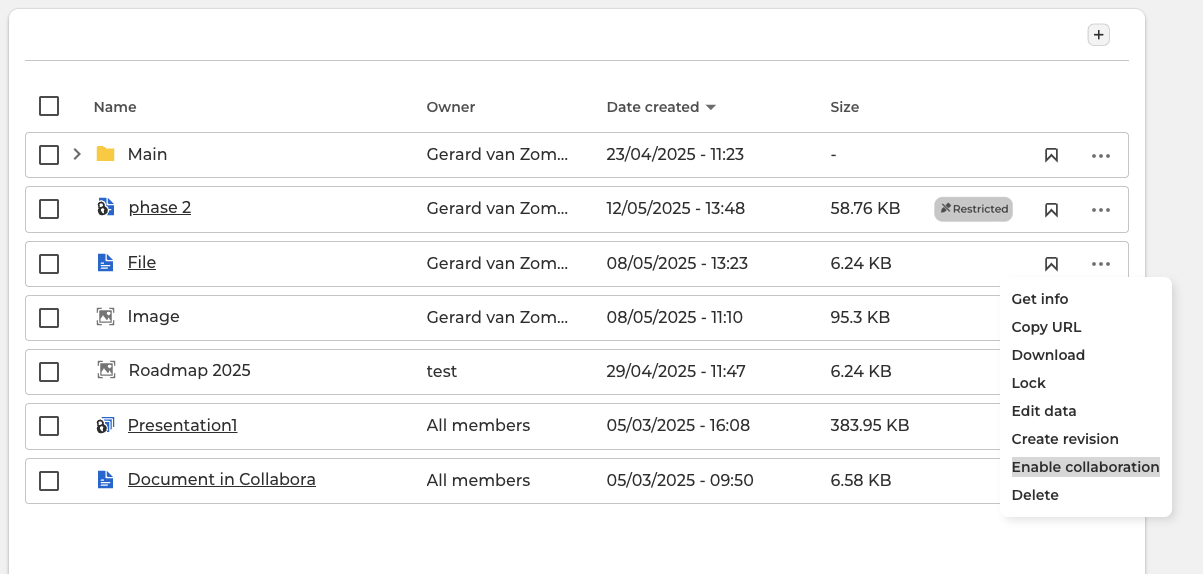
Task: Toggle the select-all checkbox in header
Action: pos(49,106)
